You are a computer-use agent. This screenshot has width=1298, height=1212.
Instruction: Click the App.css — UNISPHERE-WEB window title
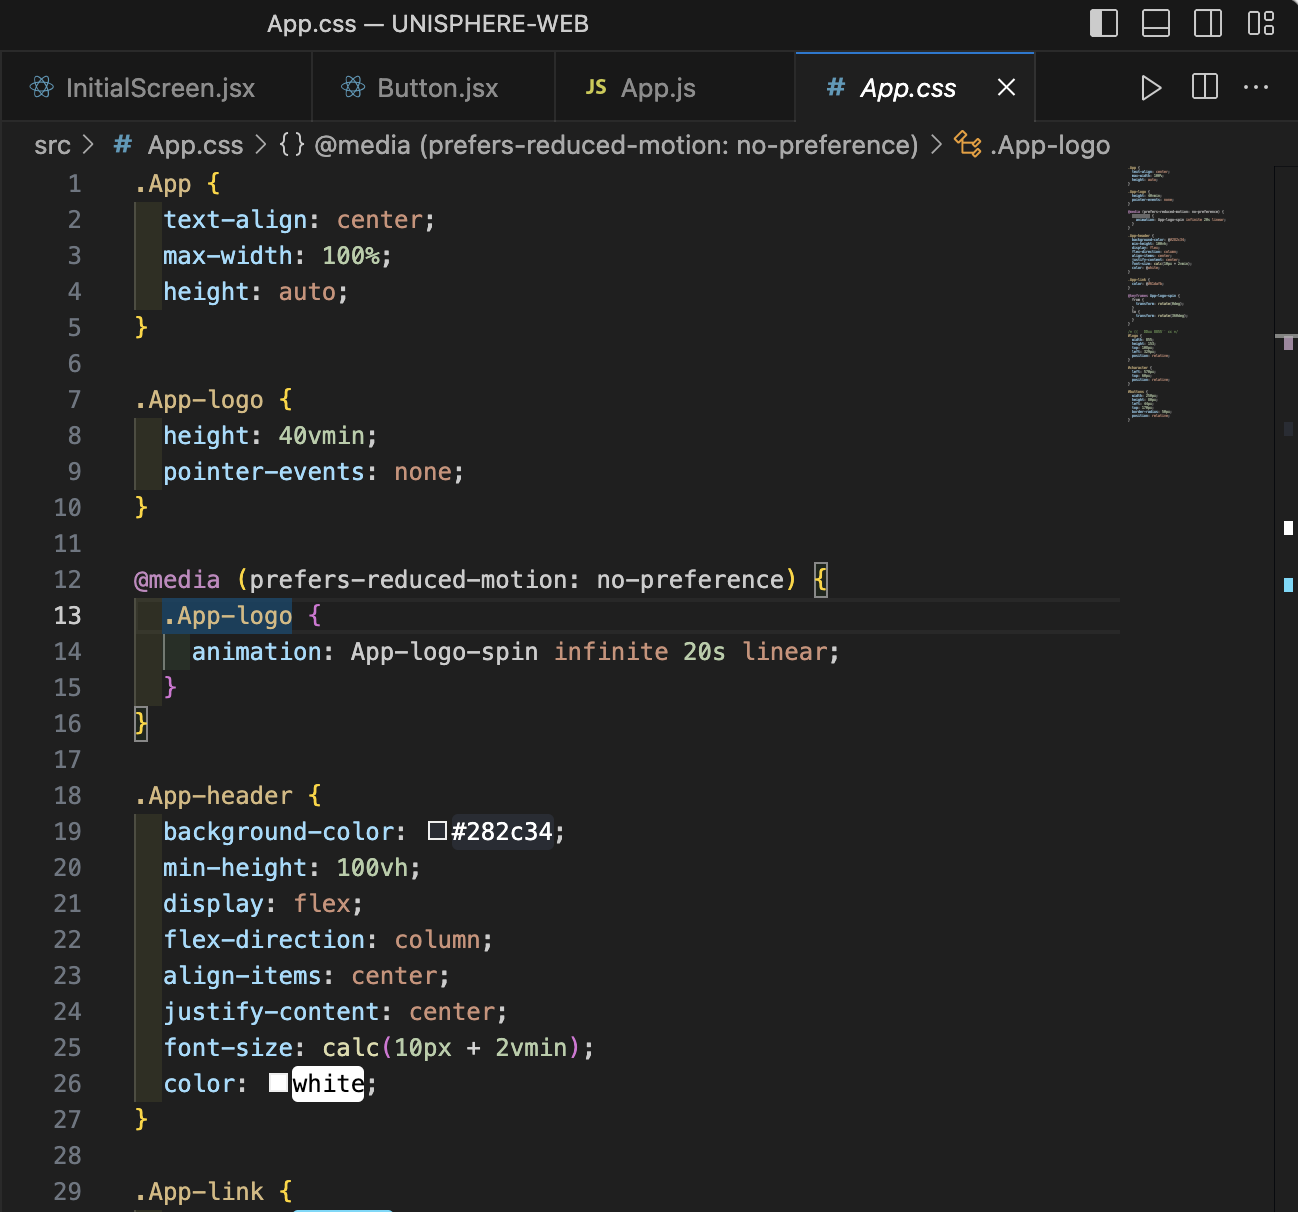tap(428, 24)
